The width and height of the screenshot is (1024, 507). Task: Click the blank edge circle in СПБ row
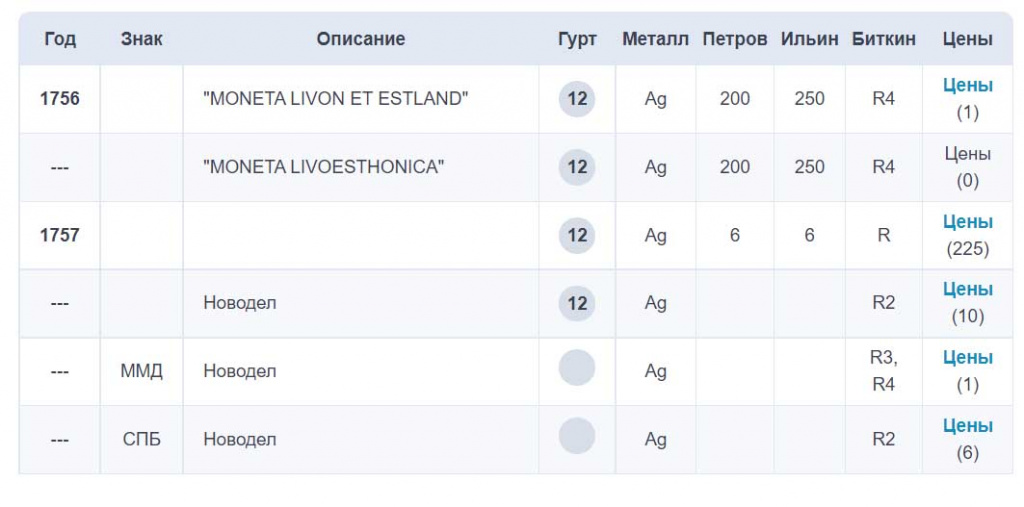click(x=577, y=436)
